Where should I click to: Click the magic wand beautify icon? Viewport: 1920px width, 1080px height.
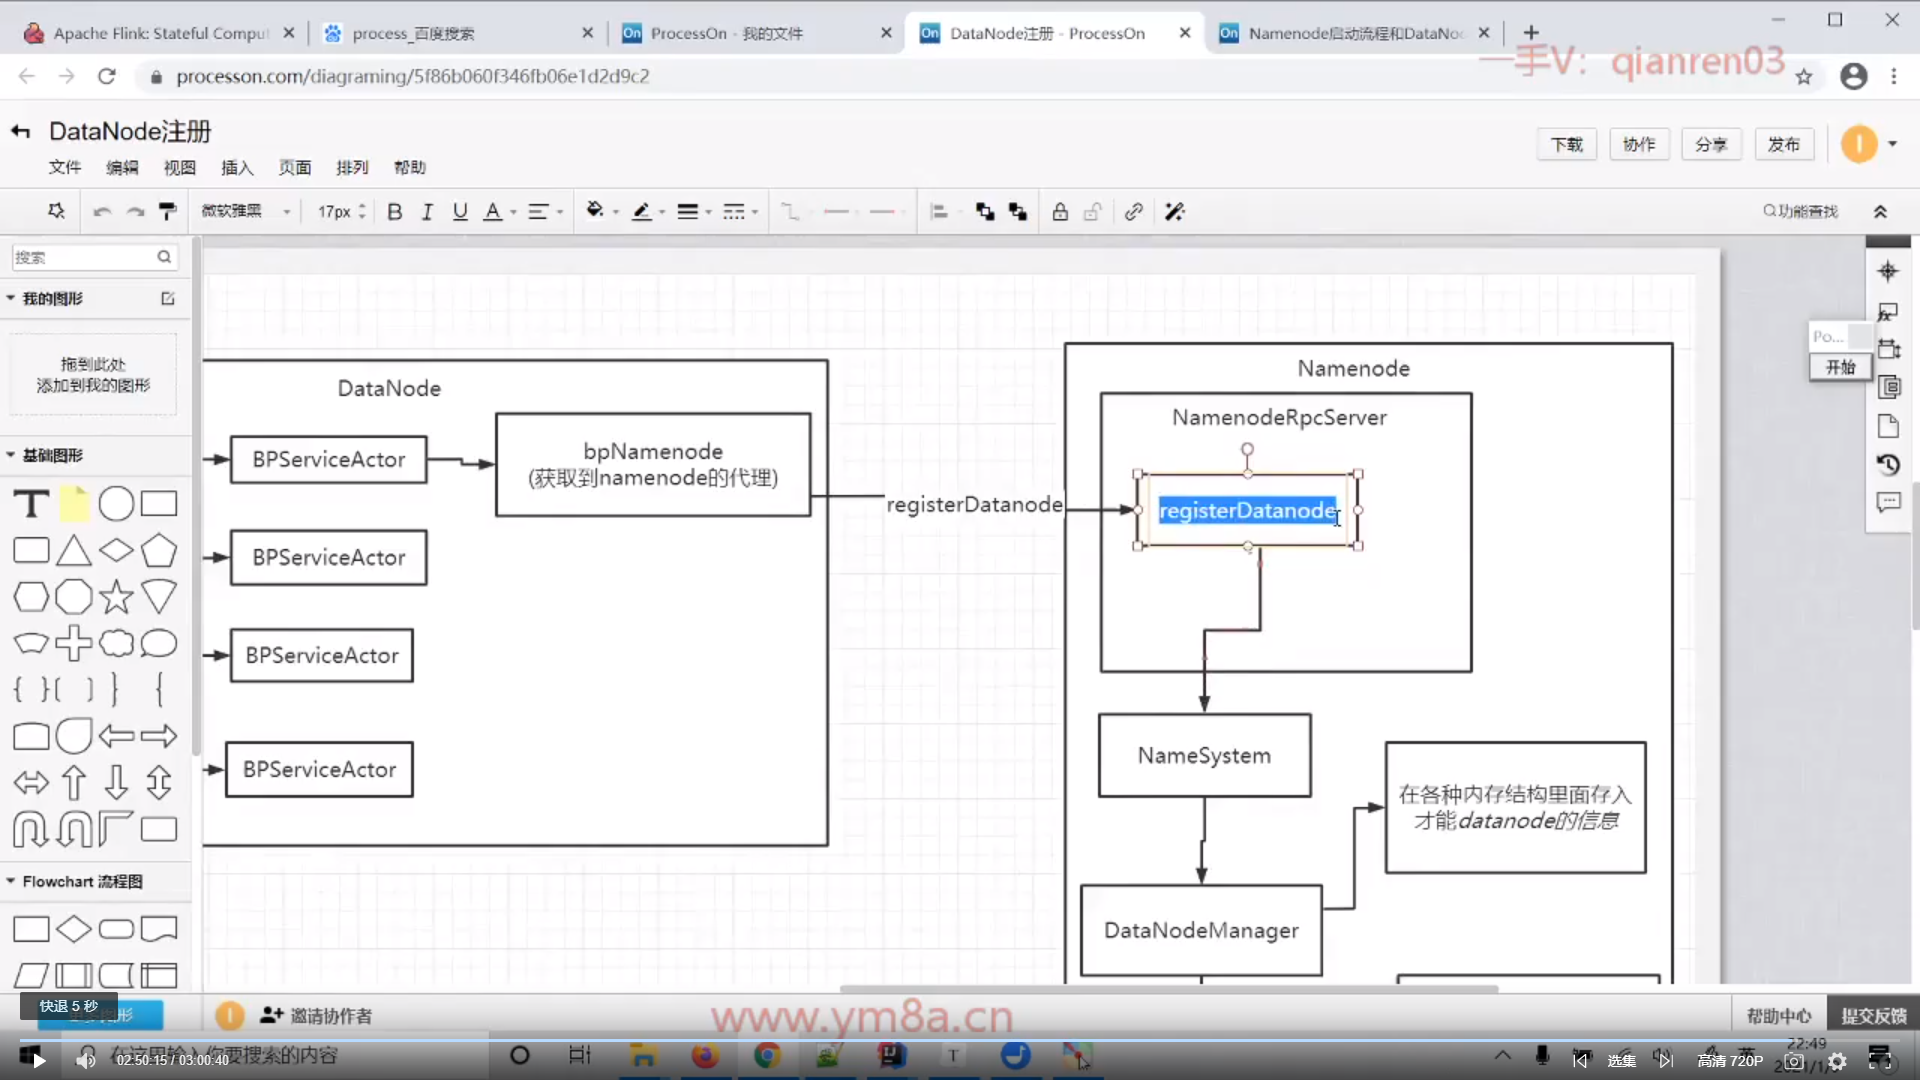[x=1175, y=212]
